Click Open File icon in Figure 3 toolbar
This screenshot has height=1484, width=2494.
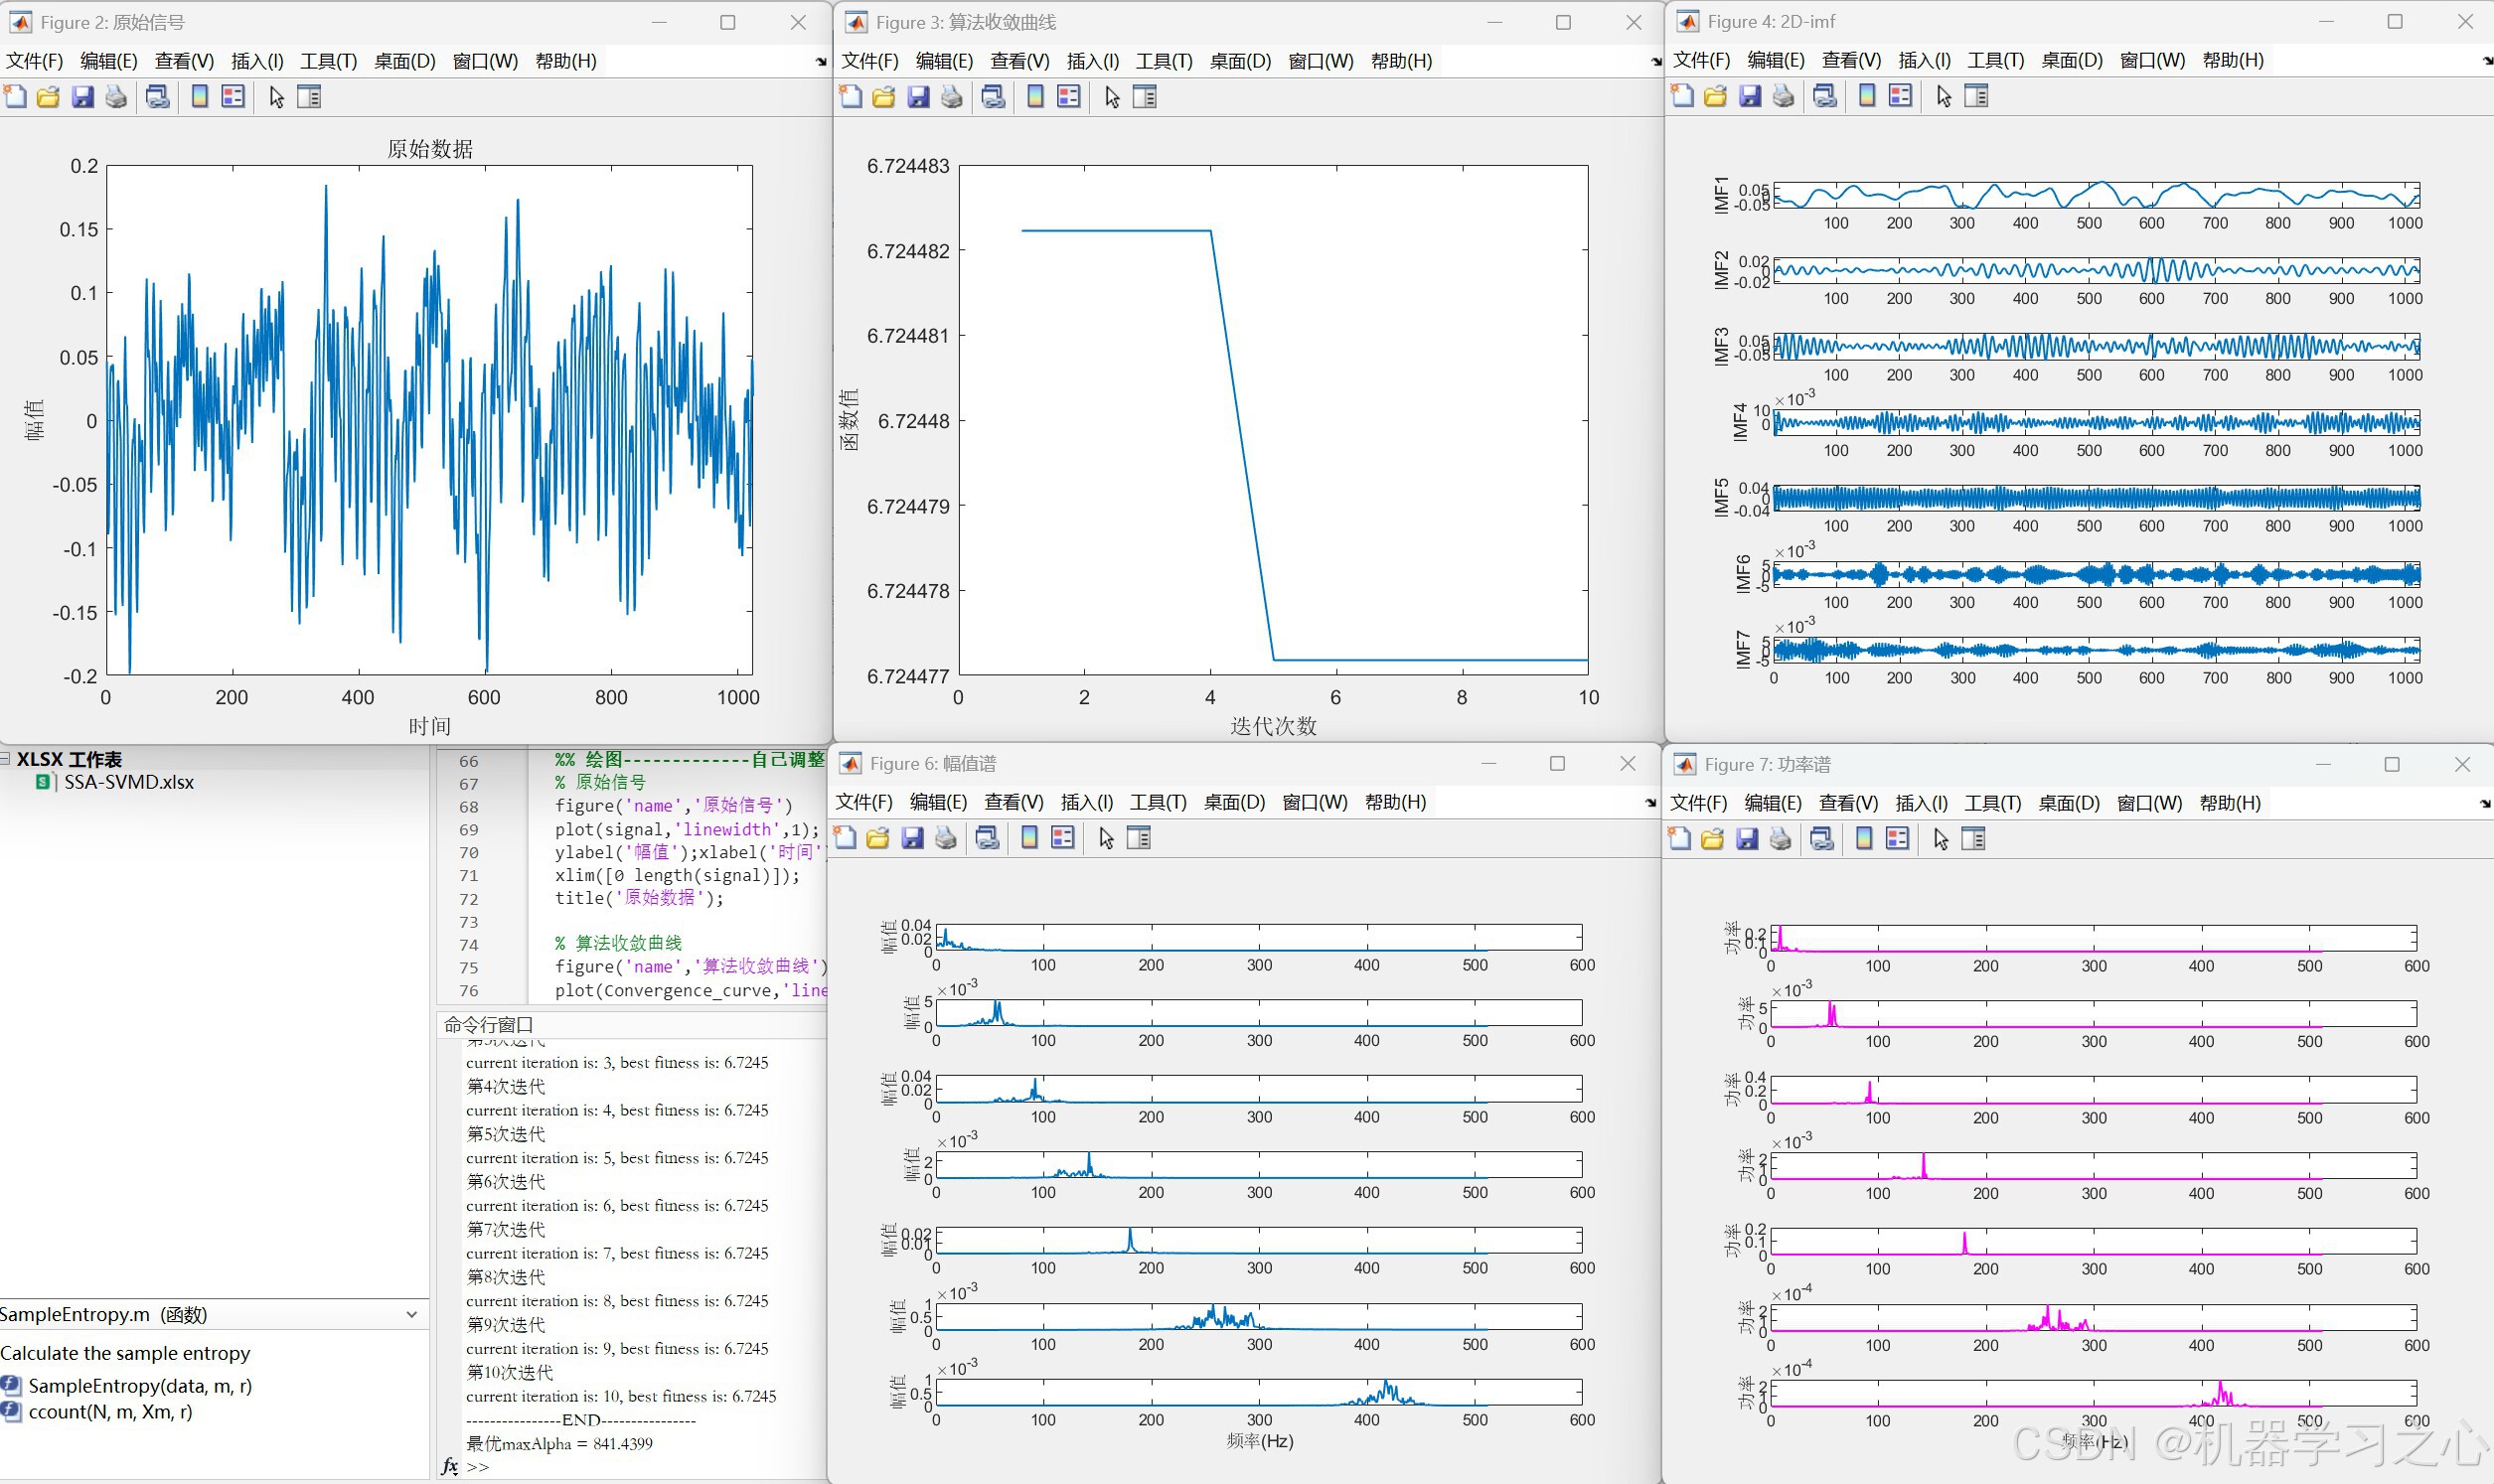883,97
